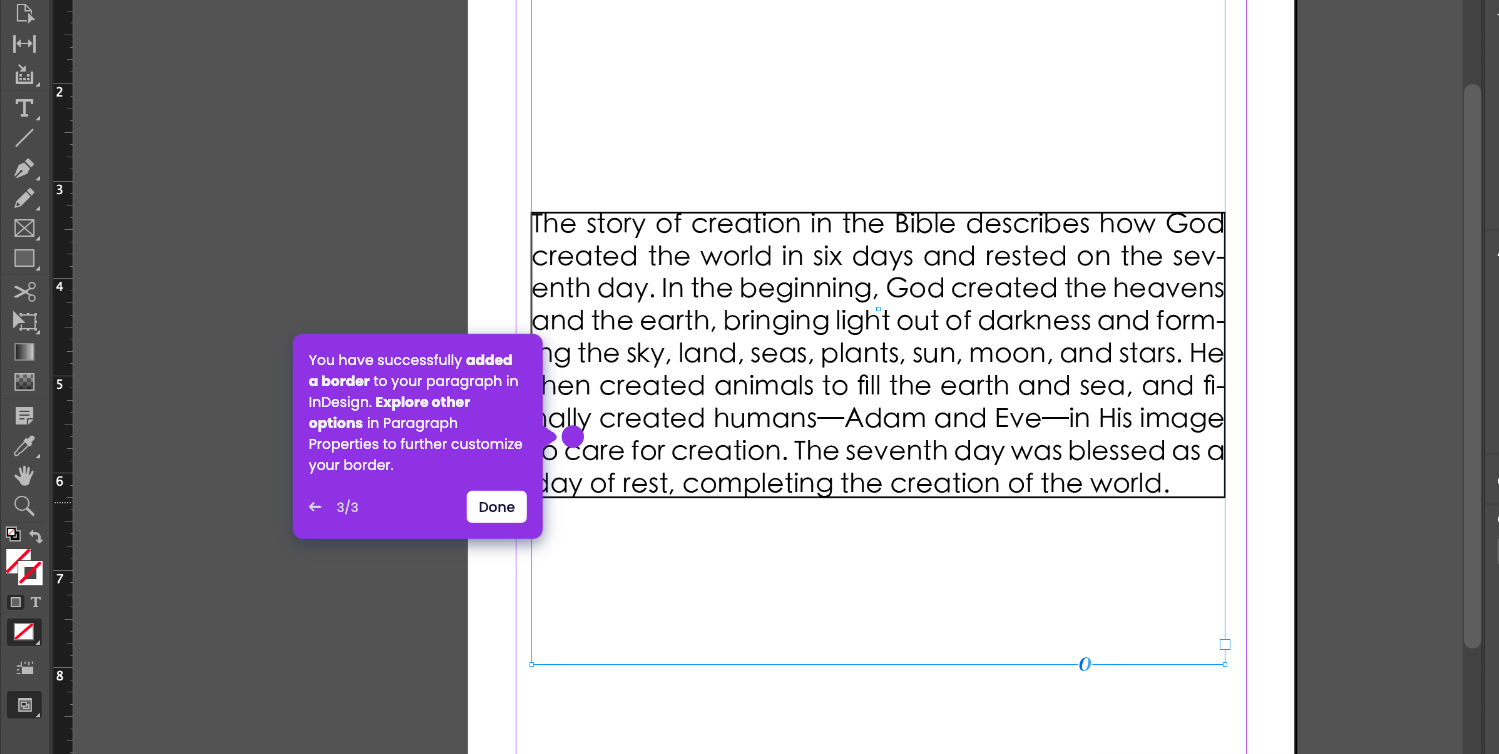Select the Page tool
Viewport: 1499px width, 754px height.
tap(25, 14)
